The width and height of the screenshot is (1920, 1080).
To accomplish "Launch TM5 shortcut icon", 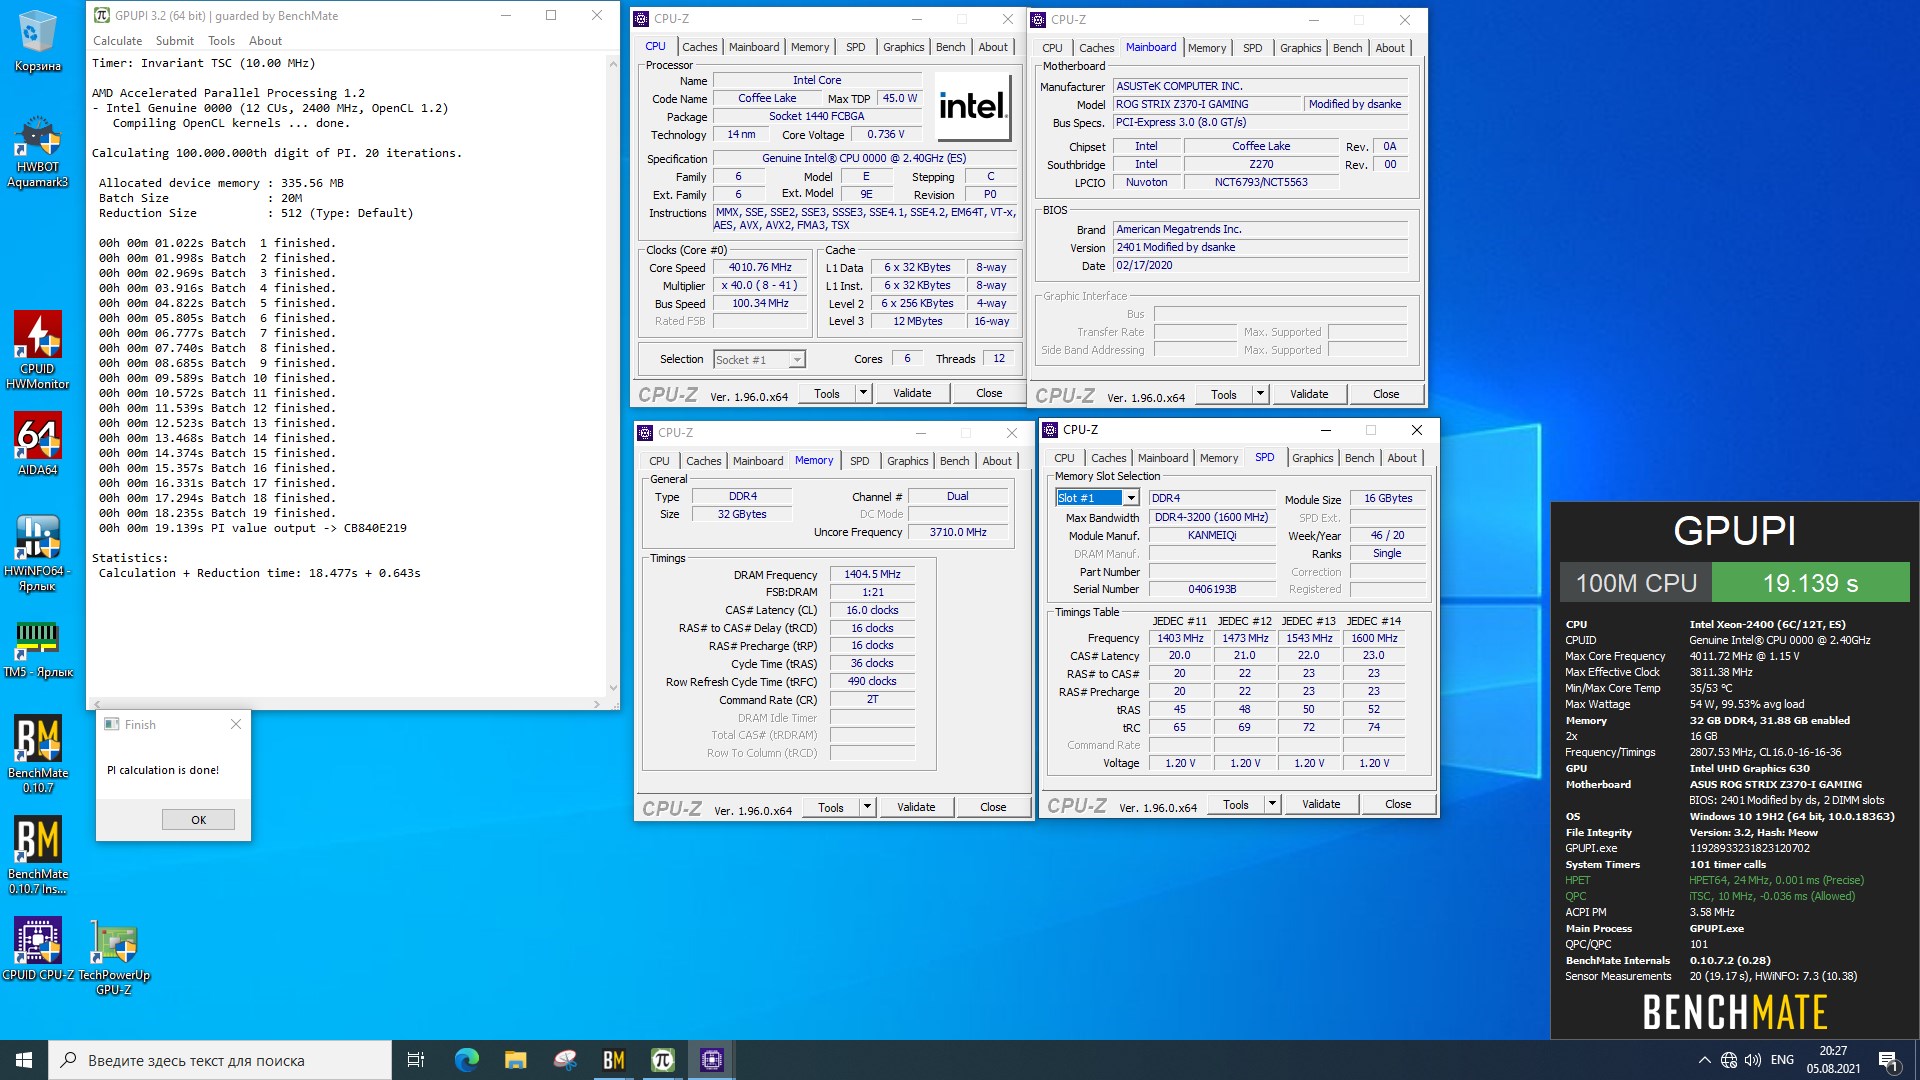I will [x=37, y=649].
